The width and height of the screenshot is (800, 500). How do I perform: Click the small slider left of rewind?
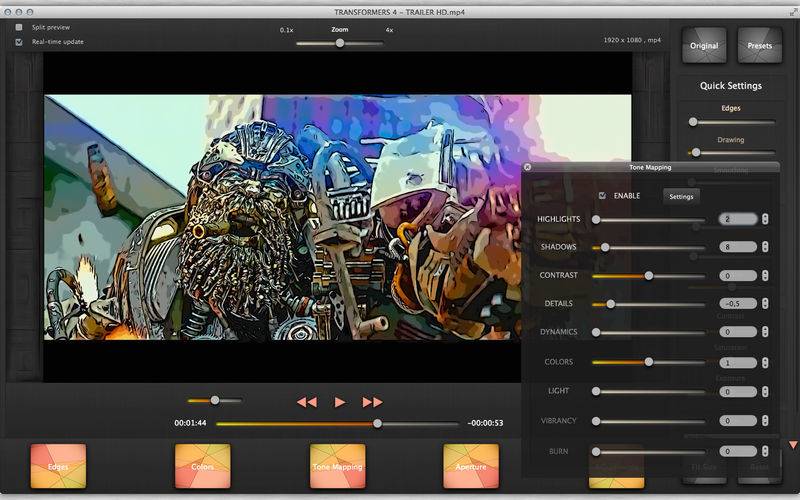(215, 401)
